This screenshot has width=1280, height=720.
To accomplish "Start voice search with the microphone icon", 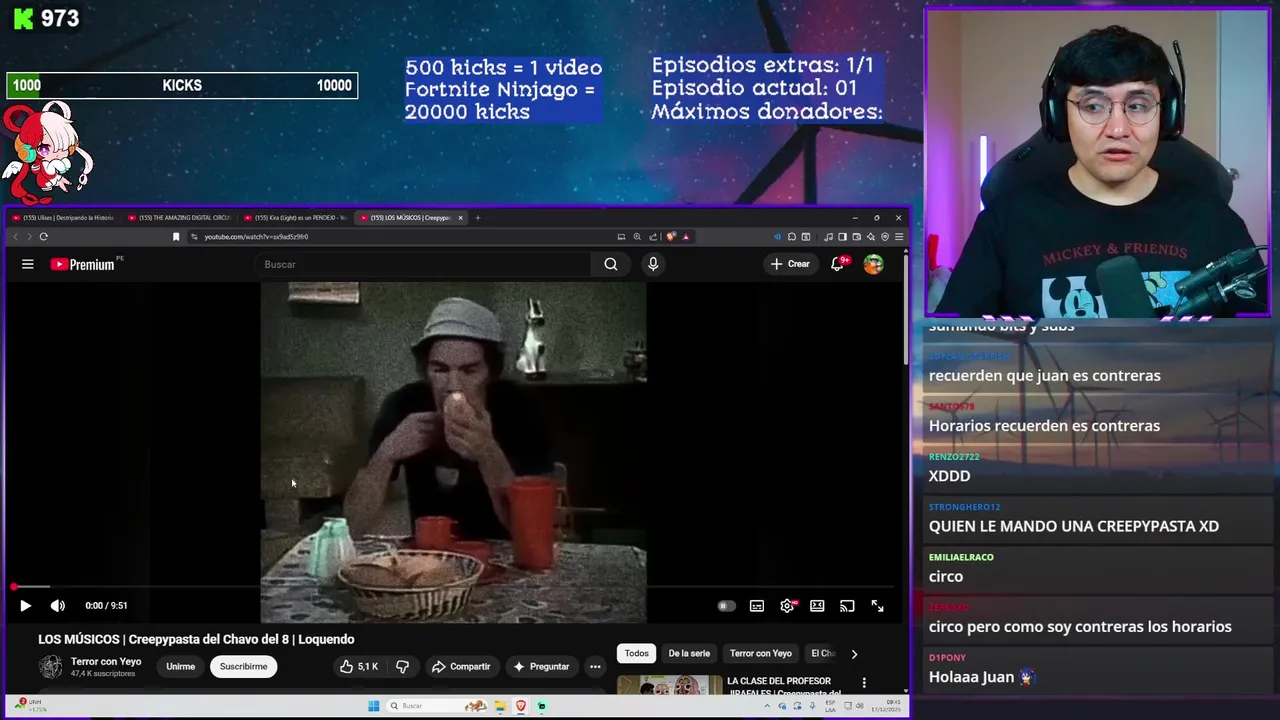I will coord(653,264).
